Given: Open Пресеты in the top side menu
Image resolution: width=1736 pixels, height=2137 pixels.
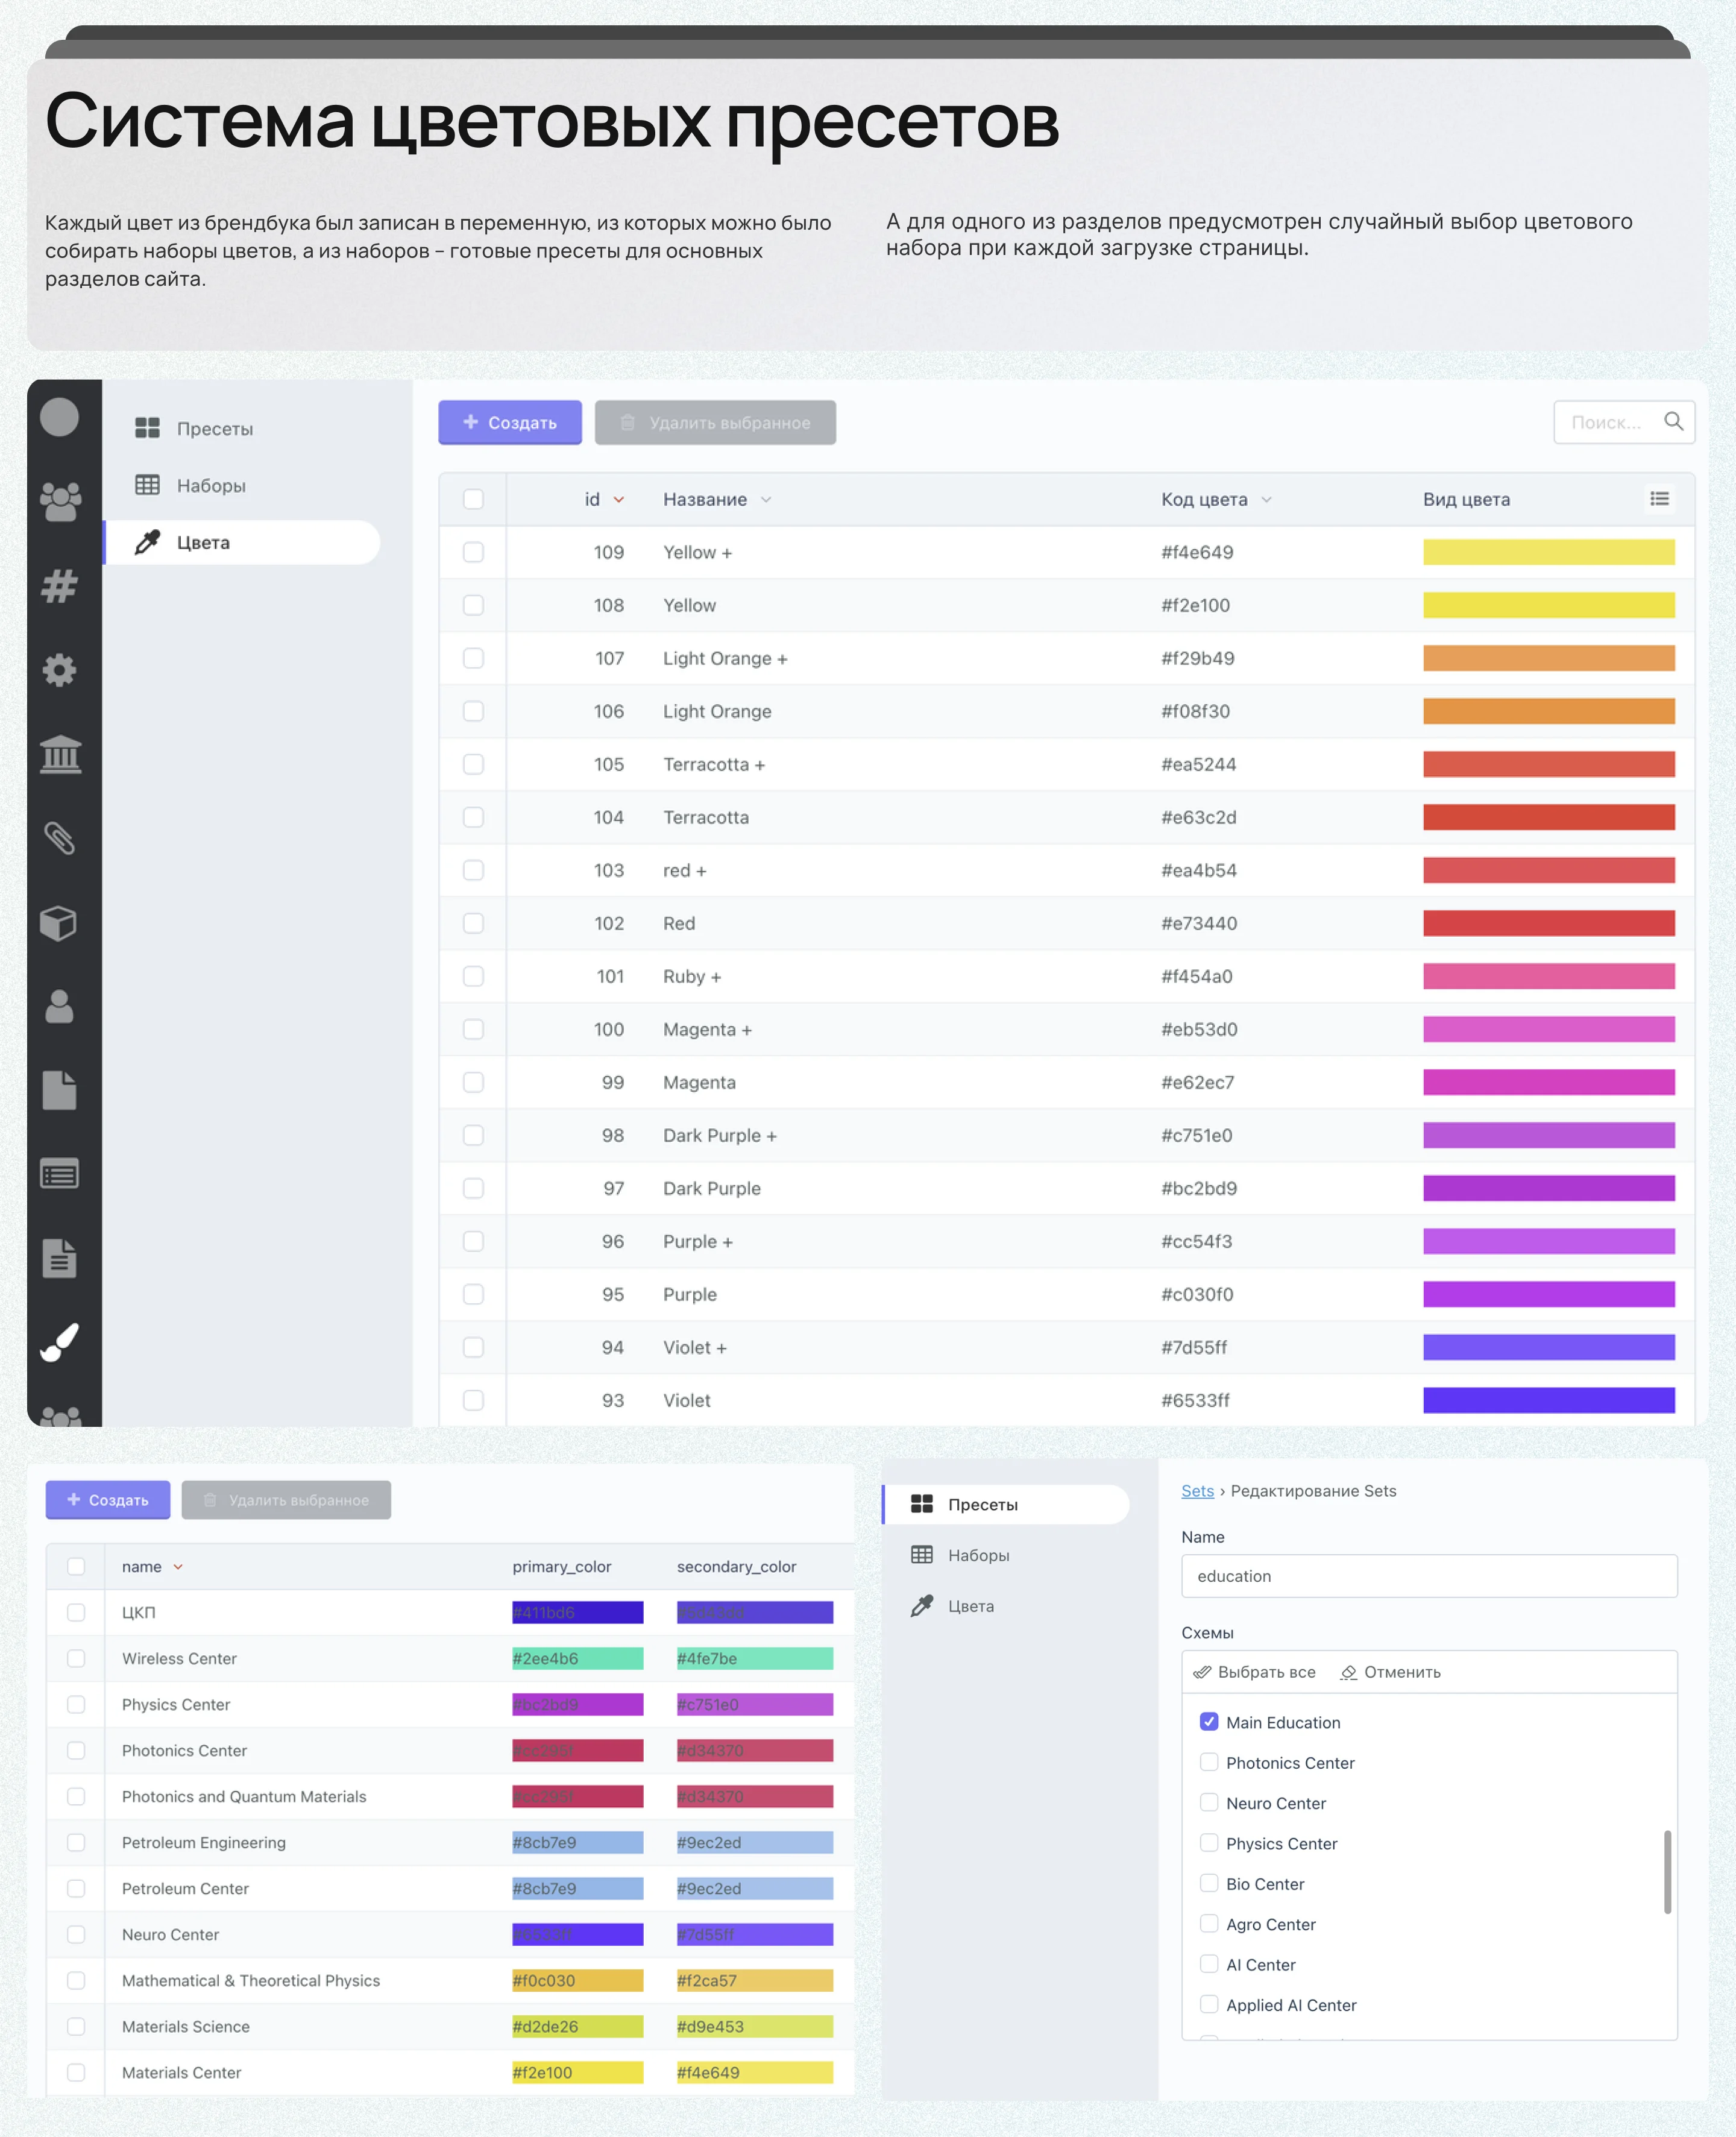Looking at the screenshot, I should (x=214, y=429).
